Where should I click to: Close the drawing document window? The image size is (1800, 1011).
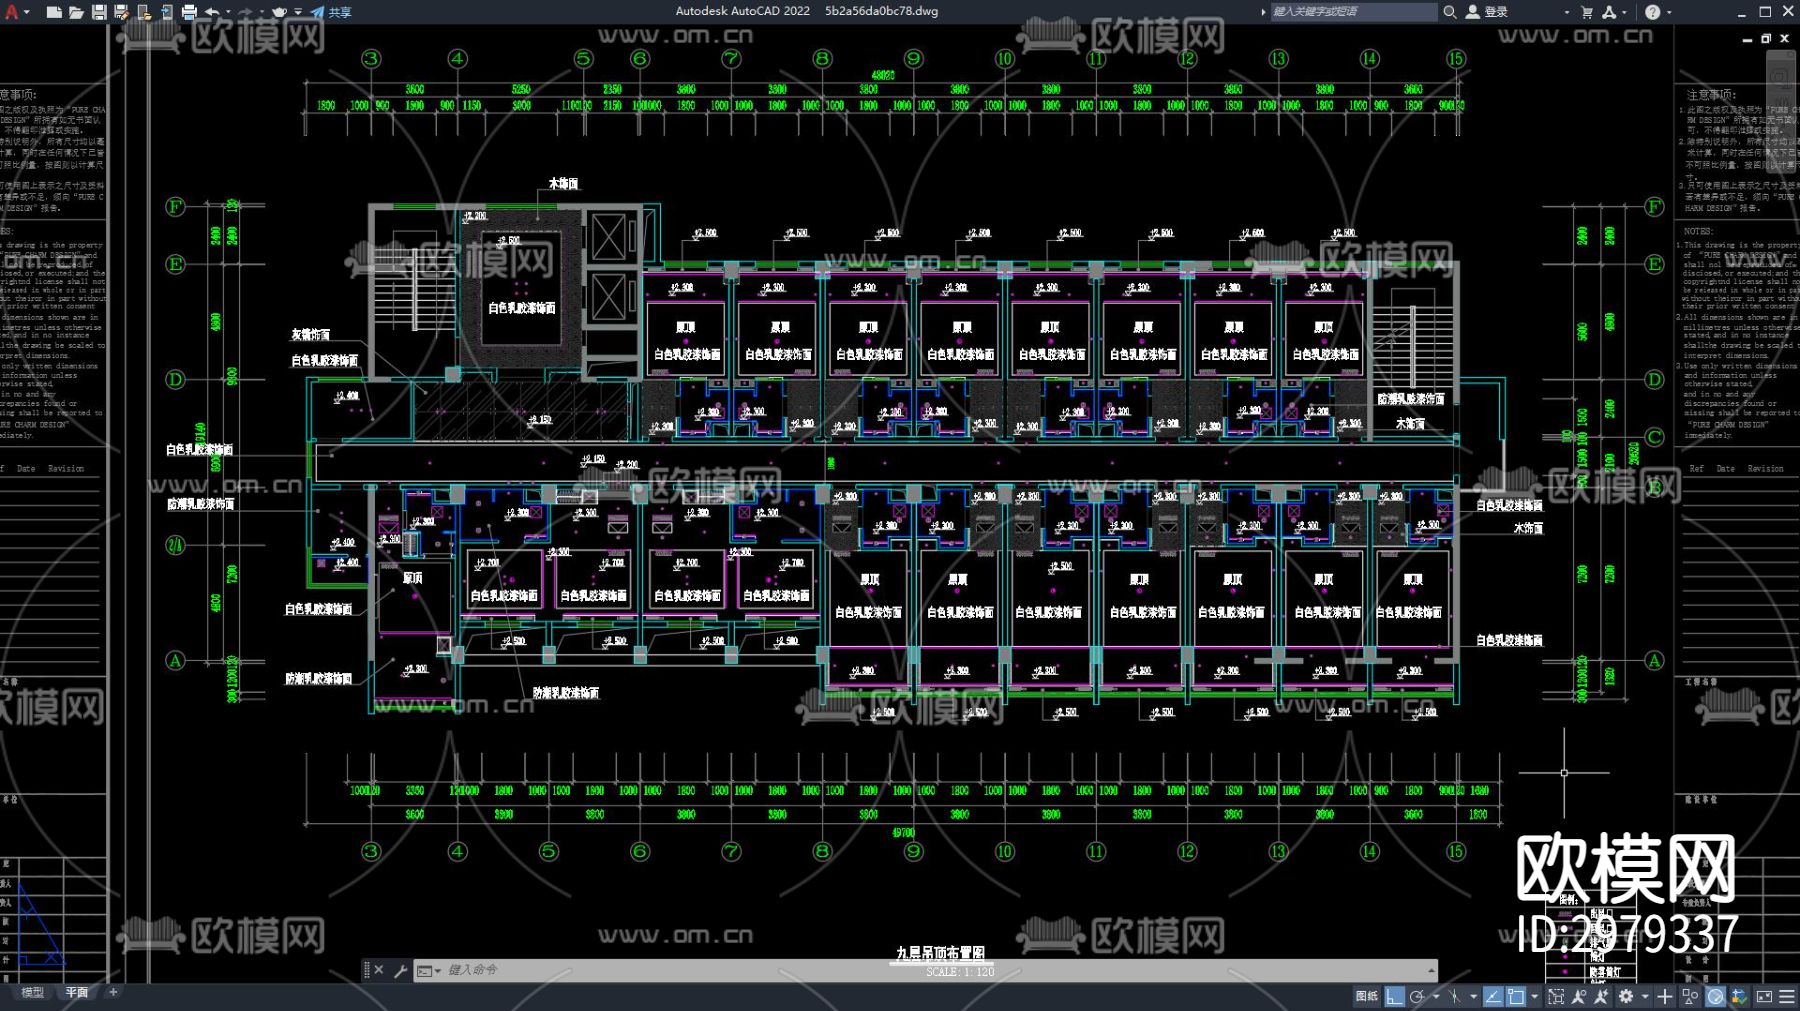point(1785,39)
